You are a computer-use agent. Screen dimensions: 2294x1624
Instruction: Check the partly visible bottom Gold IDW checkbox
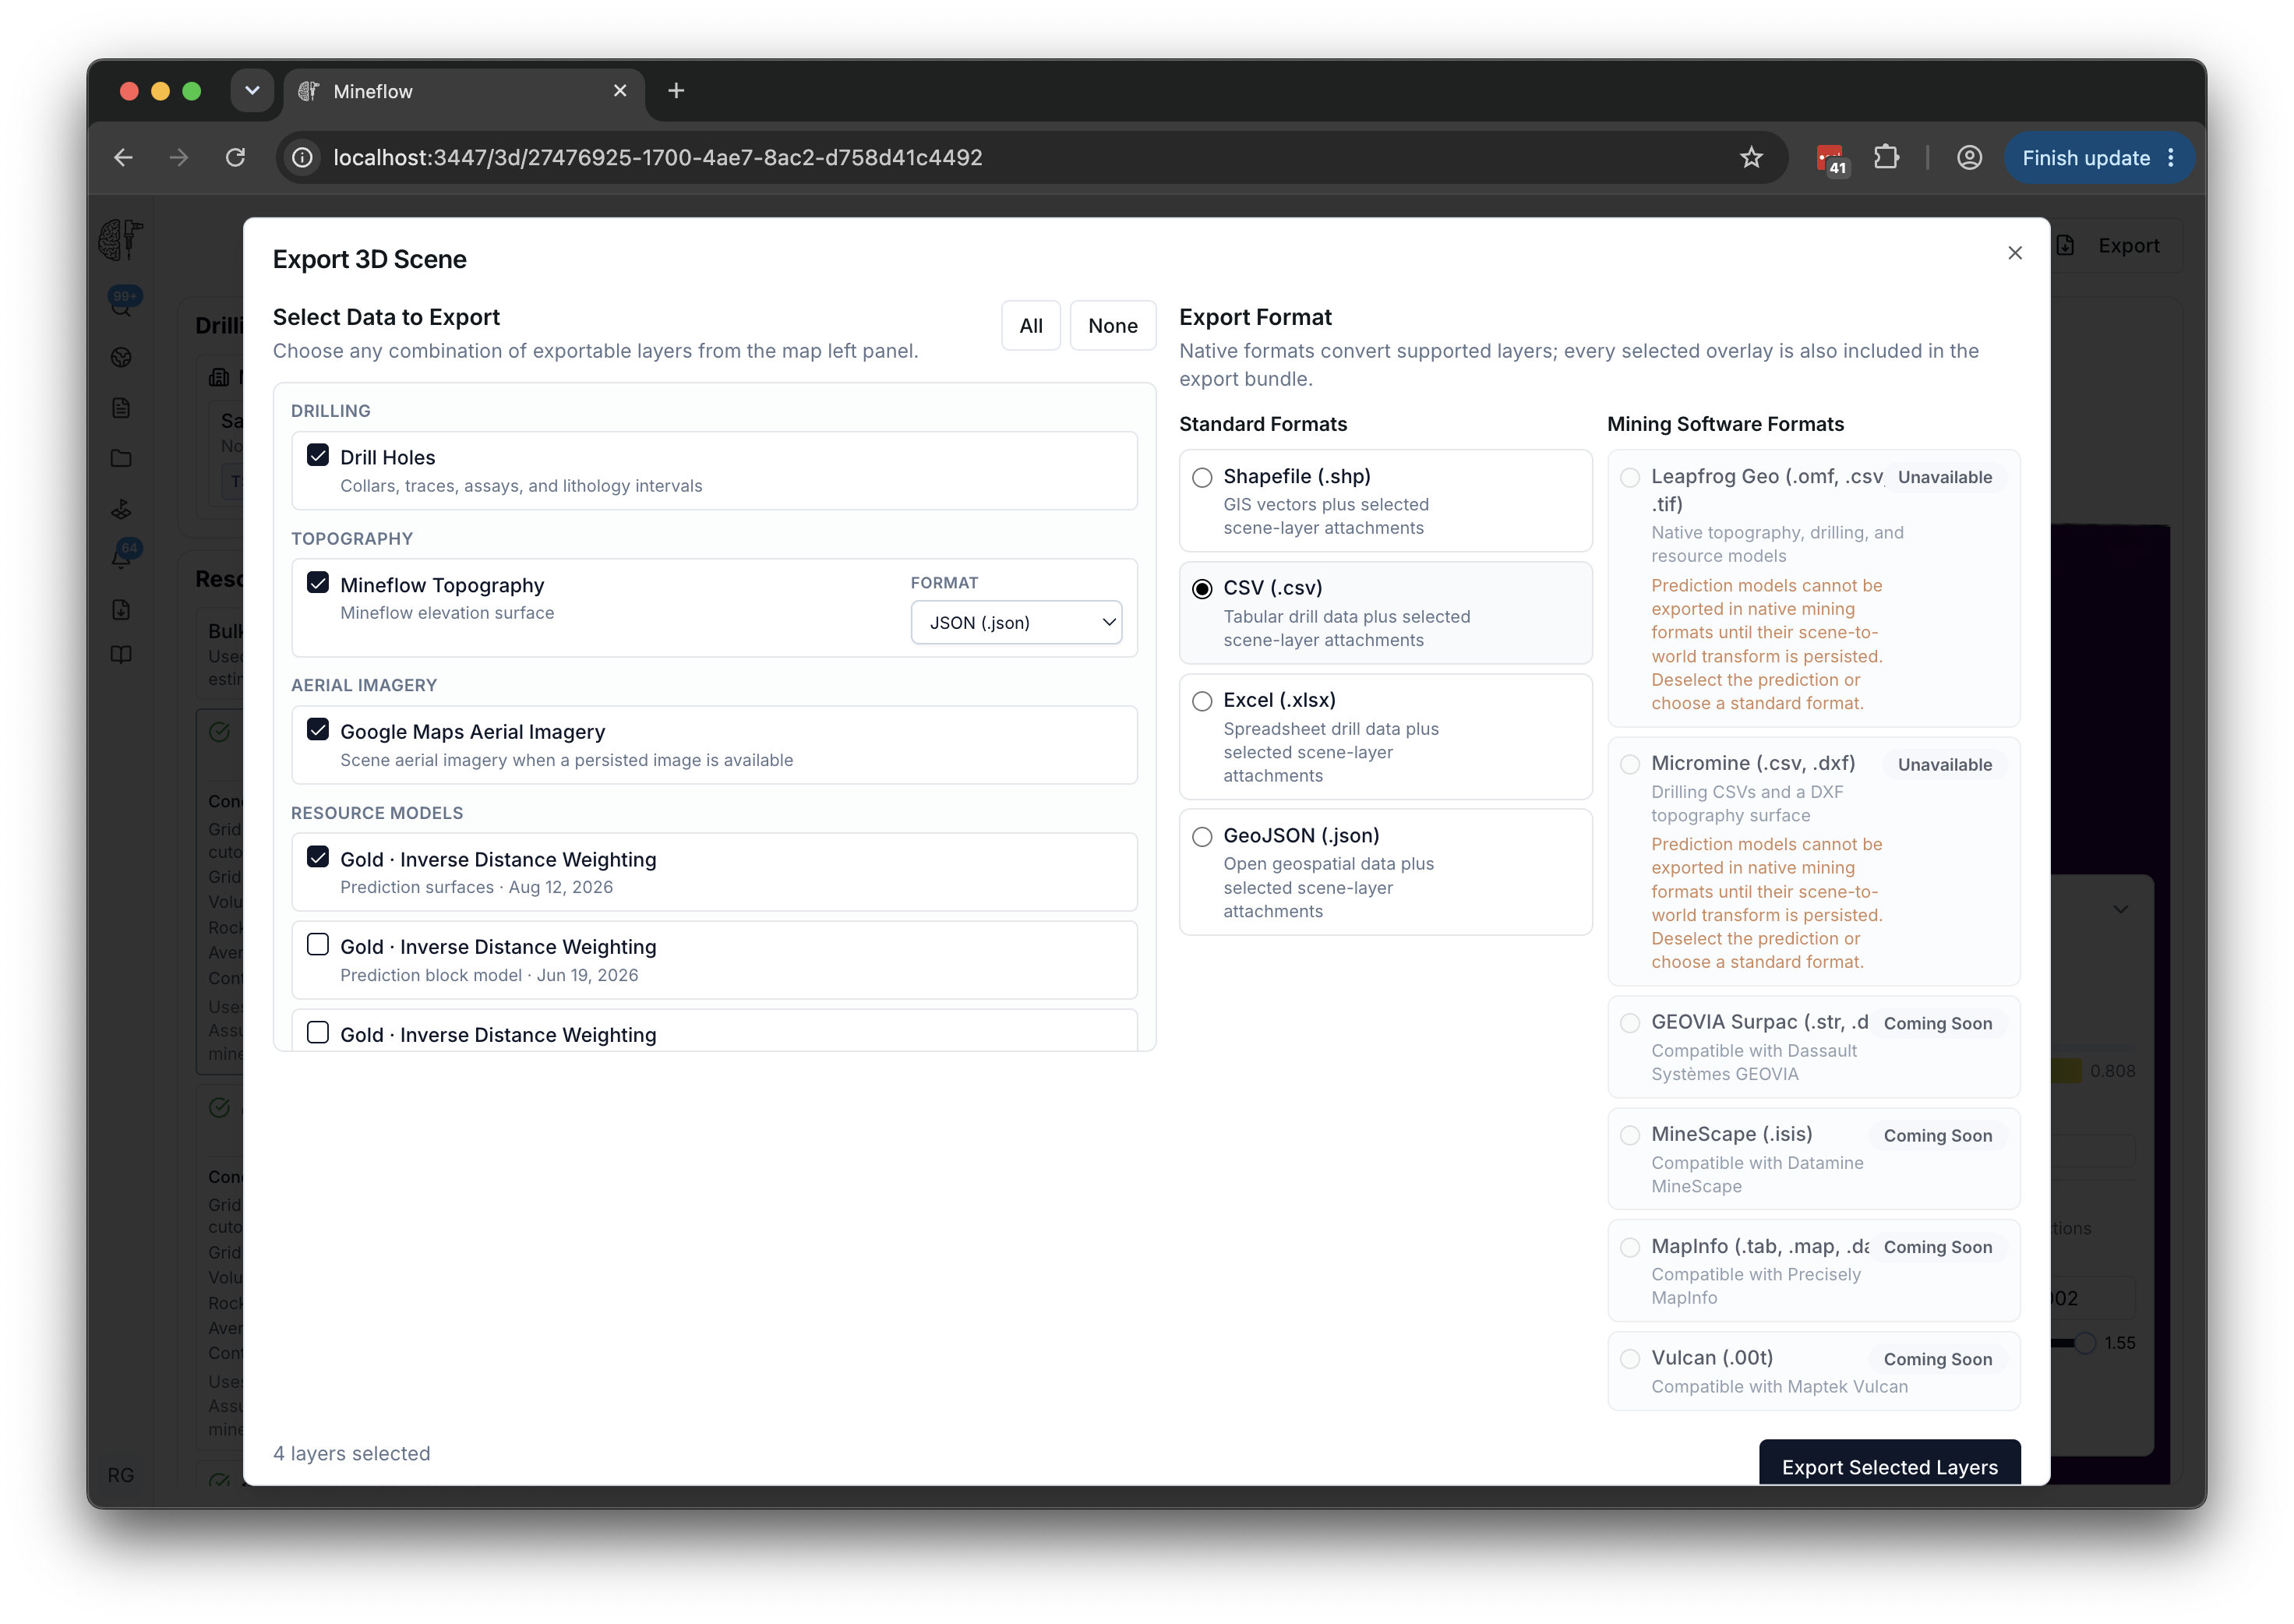click(x=318, y=1033)
